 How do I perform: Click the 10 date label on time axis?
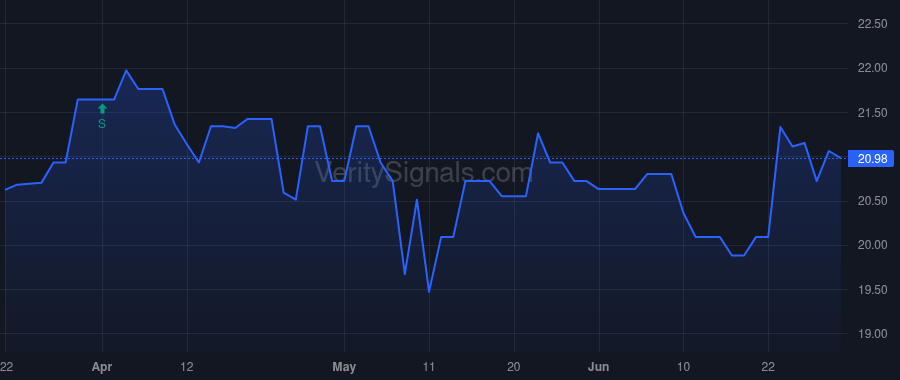coord(684,367)
